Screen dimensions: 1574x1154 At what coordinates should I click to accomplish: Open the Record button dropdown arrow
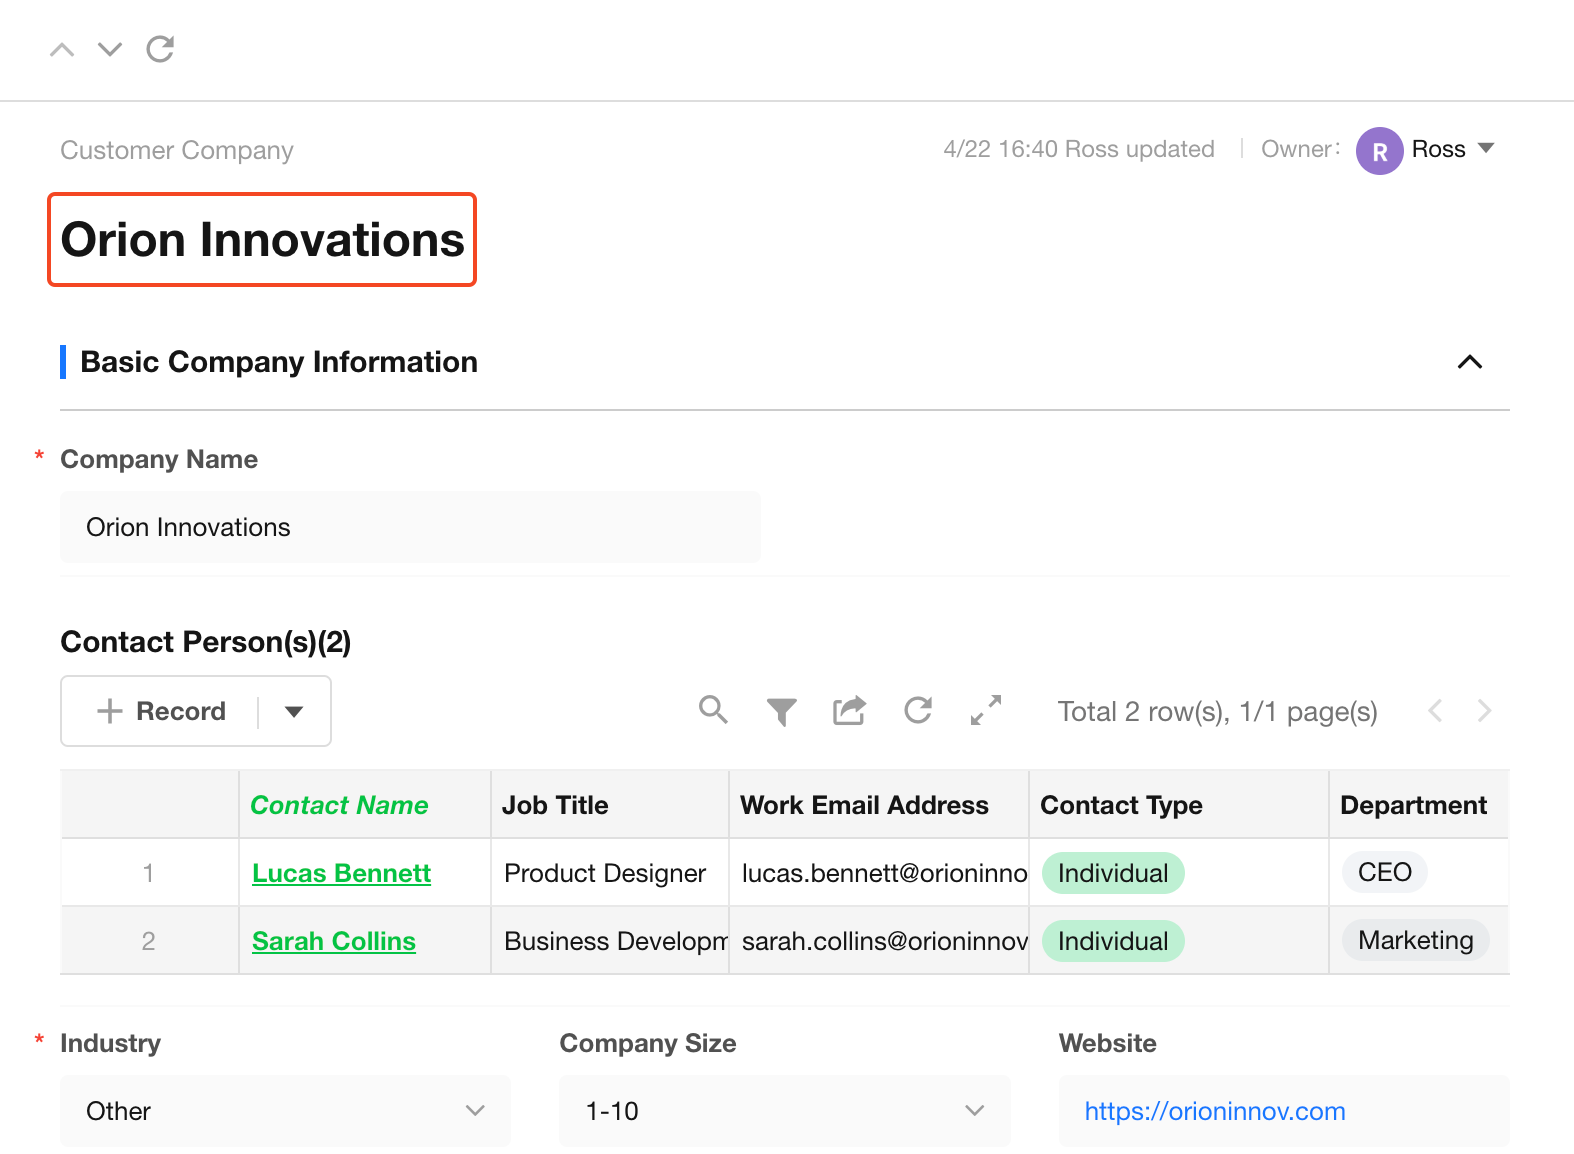coord(294,712)
